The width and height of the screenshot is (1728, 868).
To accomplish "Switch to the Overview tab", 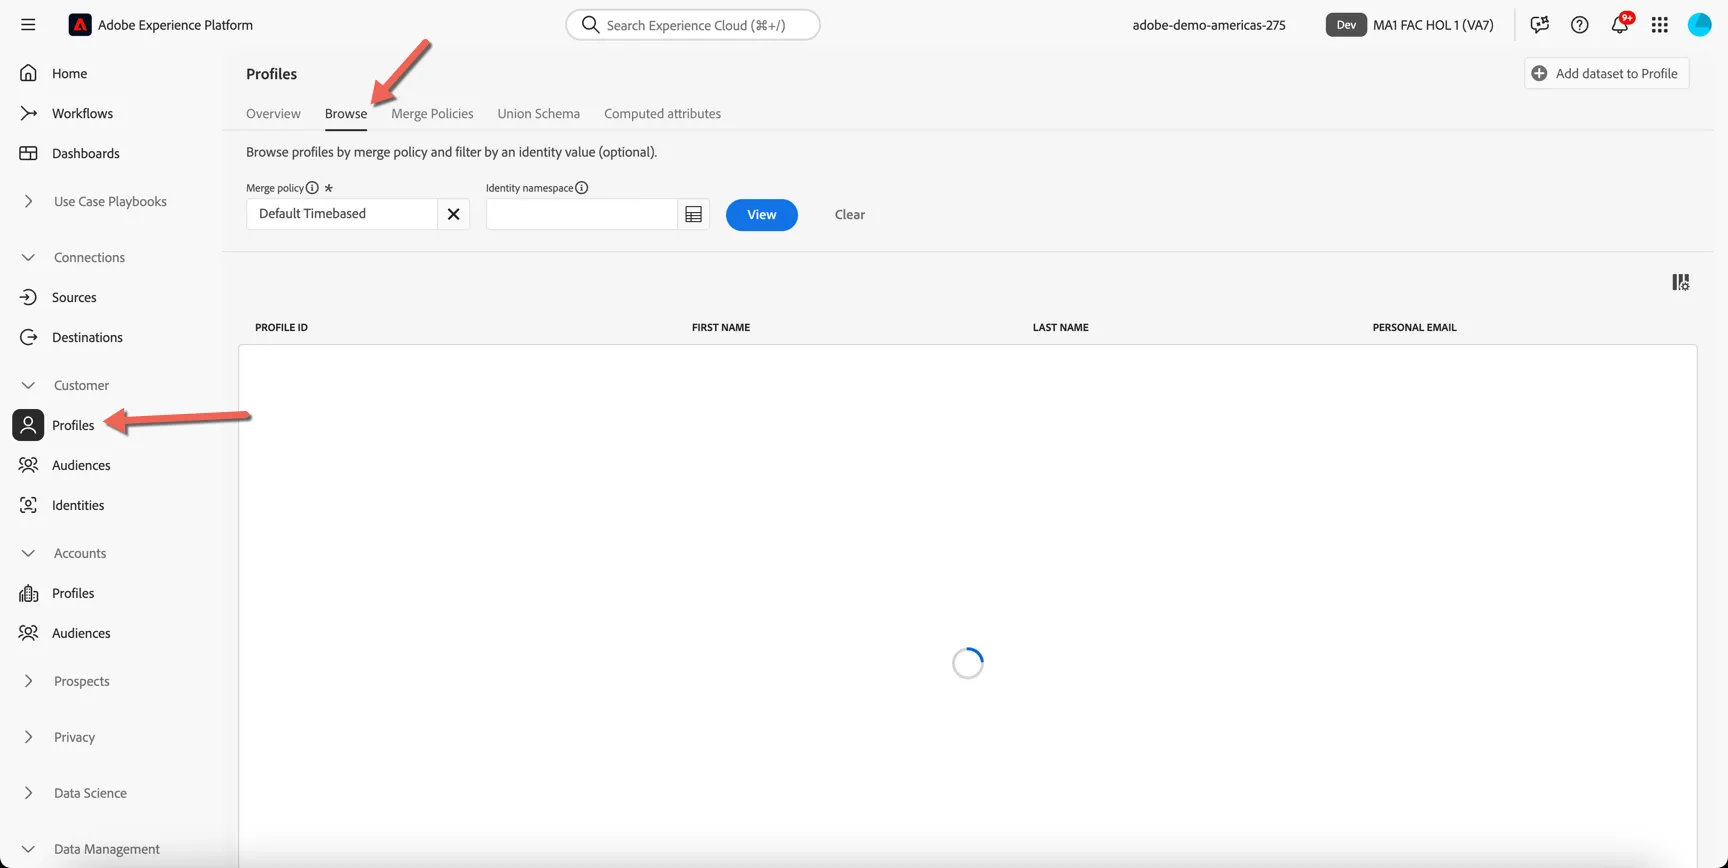I will (273, 113).
